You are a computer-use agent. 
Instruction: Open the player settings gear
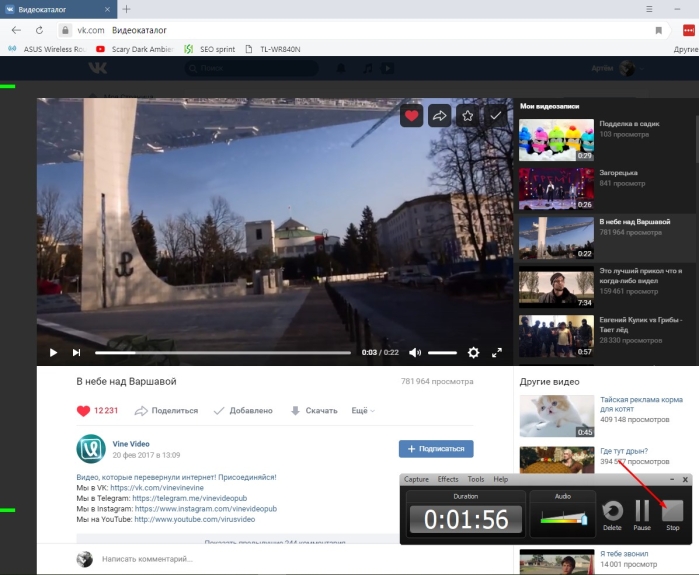tap(473, 353)
